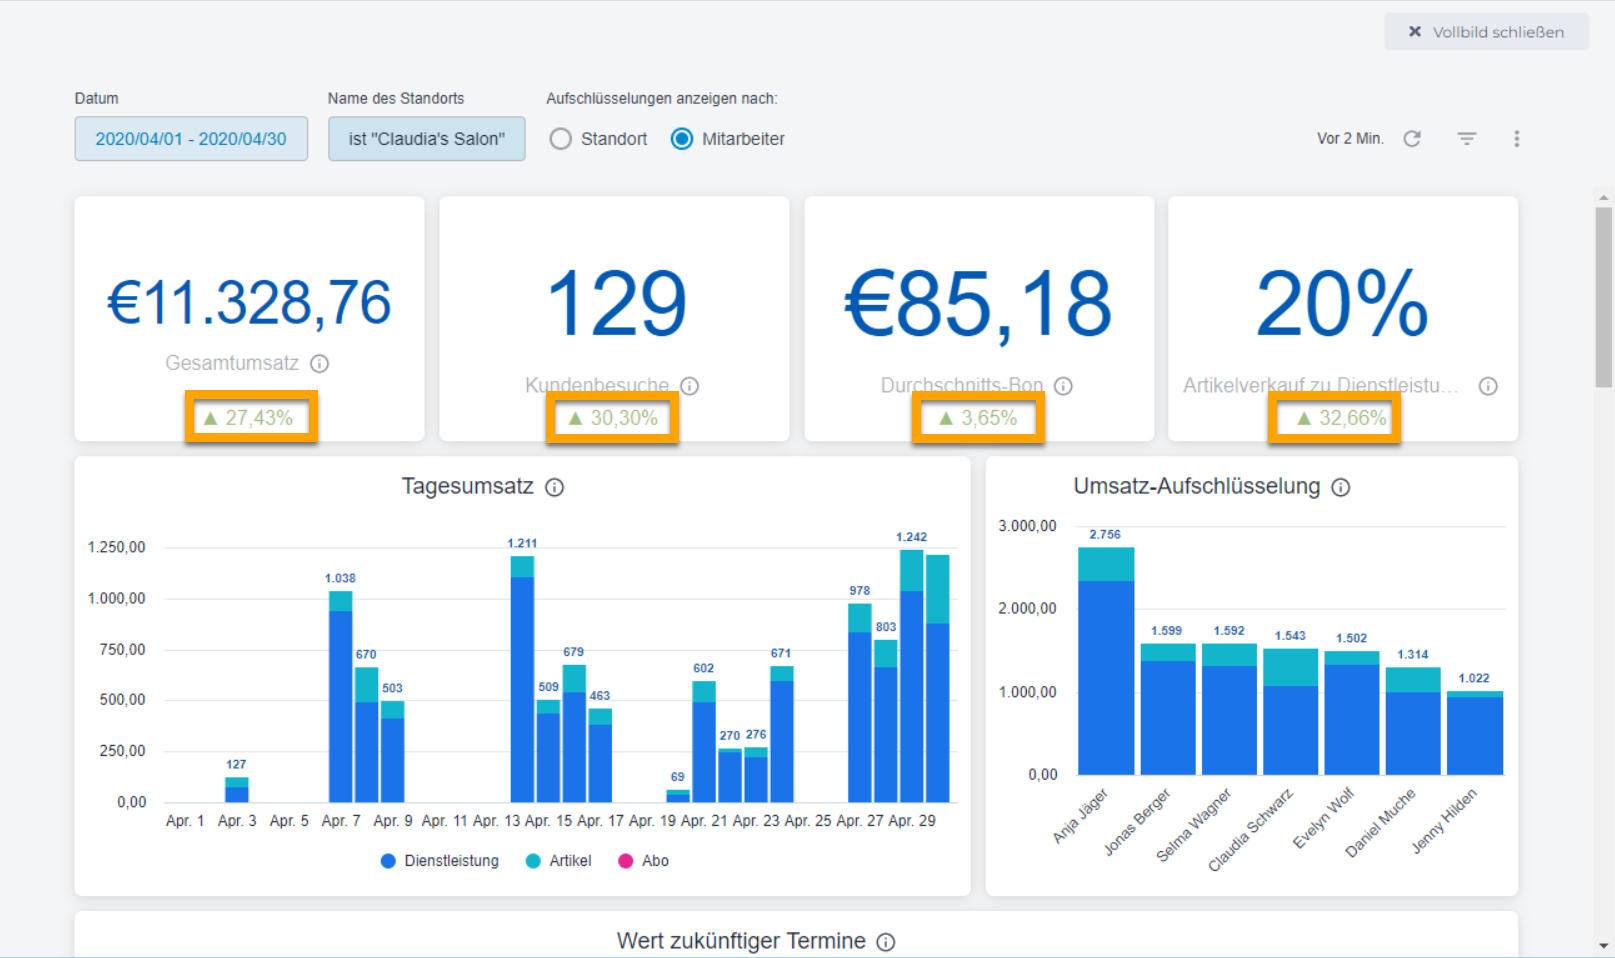Toggle Artikel series in chart legend
The width and height of the screenshot is (1615, 958).
[x=559, y=861]
